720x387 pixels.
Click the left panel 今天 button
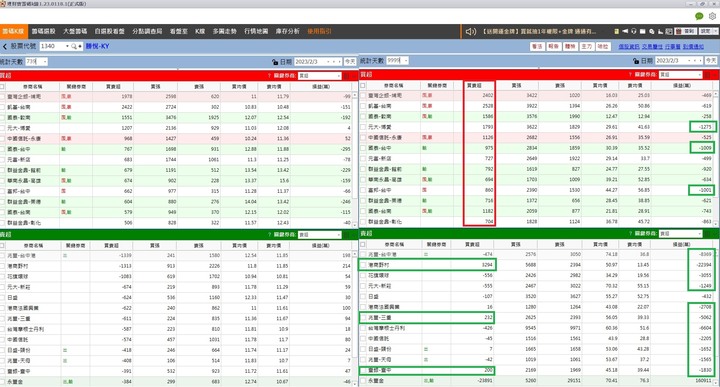point(350,62)
